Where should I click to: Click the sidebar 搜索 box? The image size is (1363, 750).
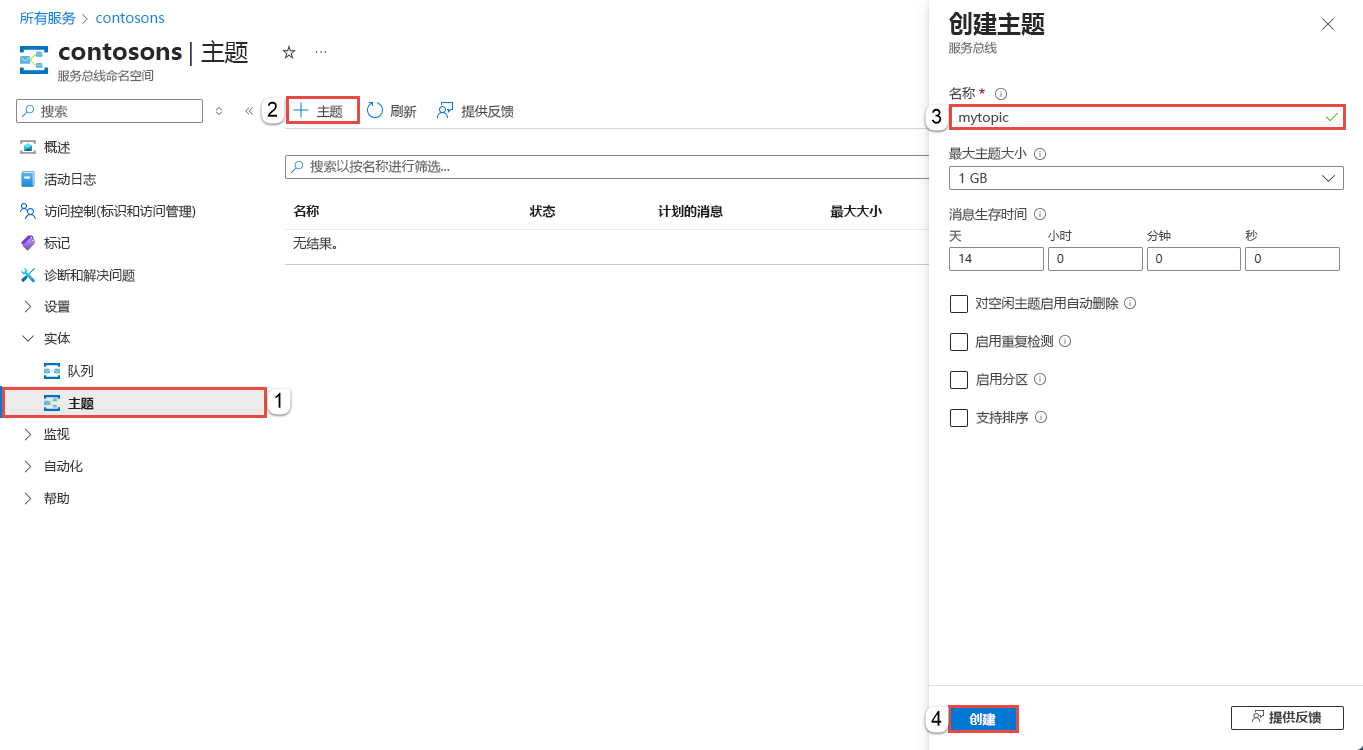pos(110,111)
